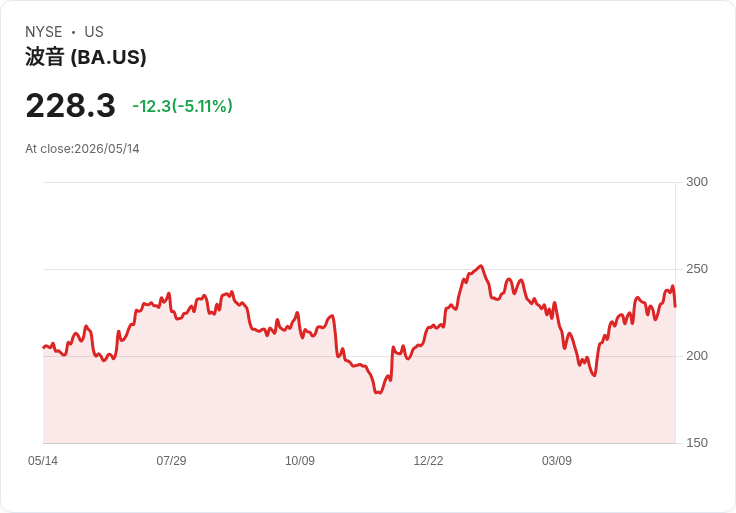Click the red line's starting point

[x=44, y=347]
